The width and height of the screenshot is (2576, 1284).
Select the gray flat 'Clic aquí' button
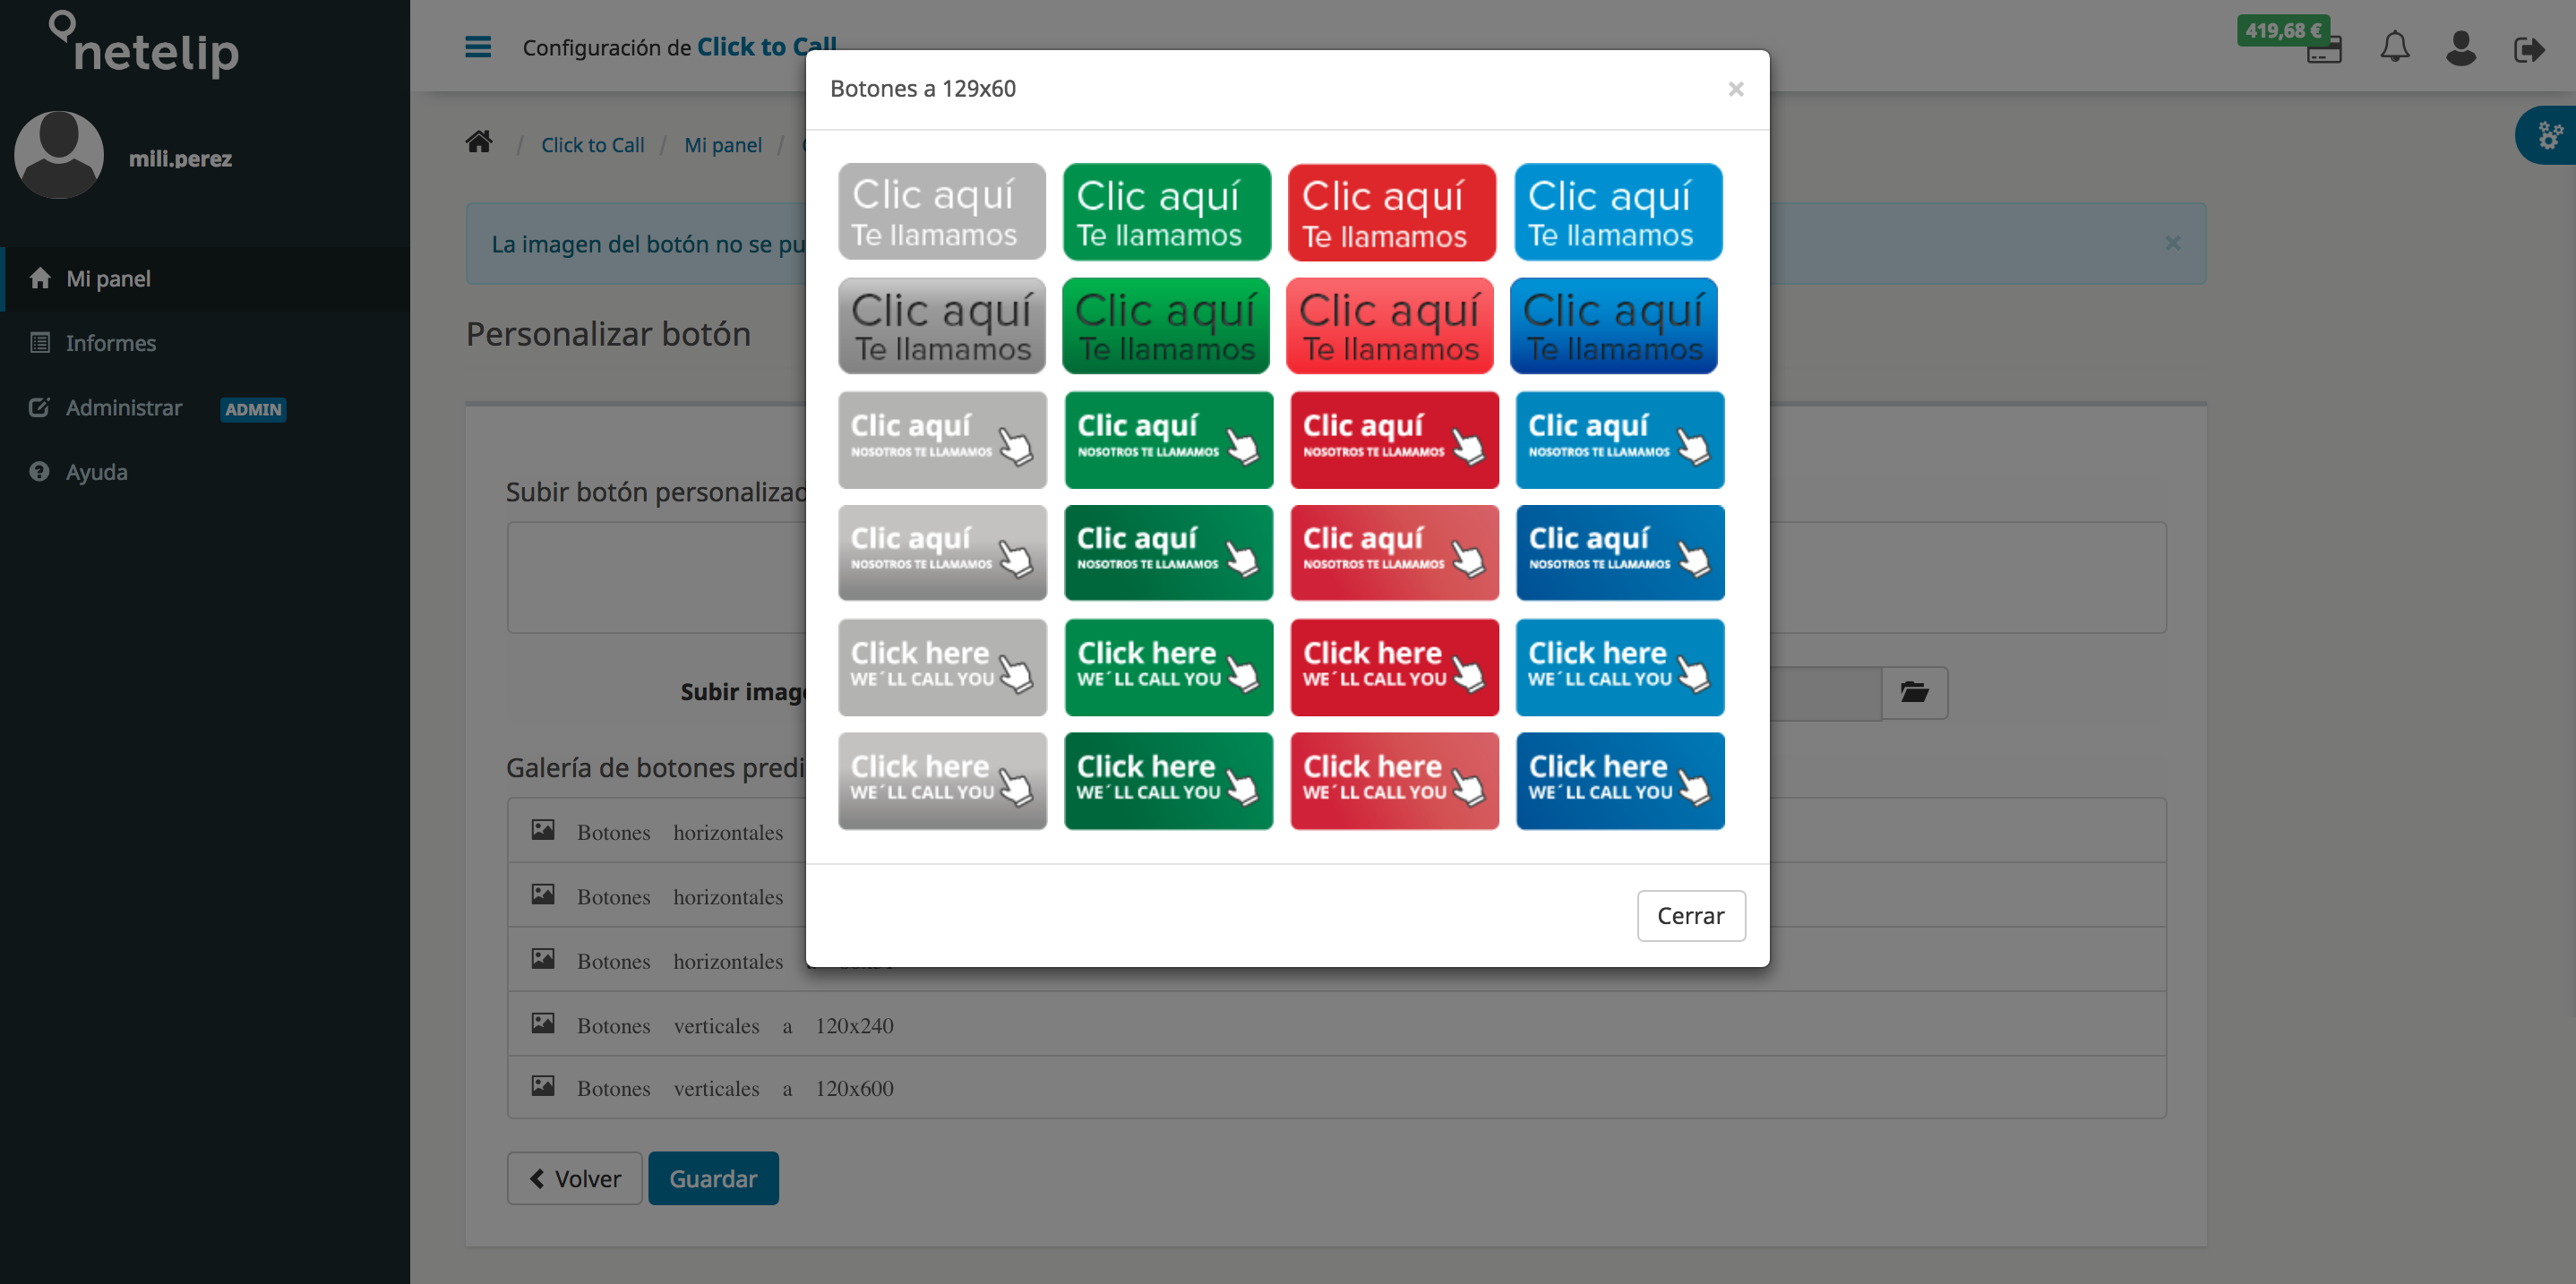pos(940,210)
